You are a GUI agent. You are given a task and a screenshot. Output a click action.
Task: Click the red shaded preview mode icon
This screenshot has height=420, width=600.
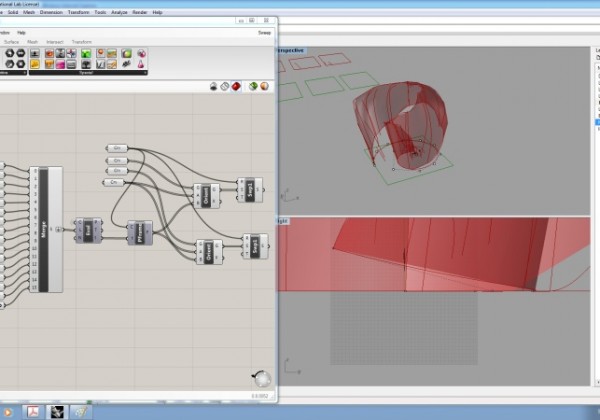237,86
